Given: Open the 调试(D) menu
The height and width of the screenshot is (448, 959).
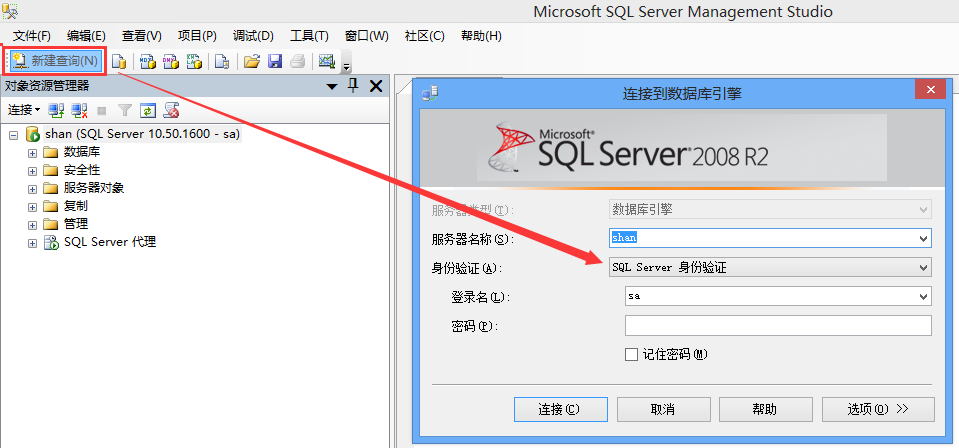Looking at the screenshot, I should 253,36.
